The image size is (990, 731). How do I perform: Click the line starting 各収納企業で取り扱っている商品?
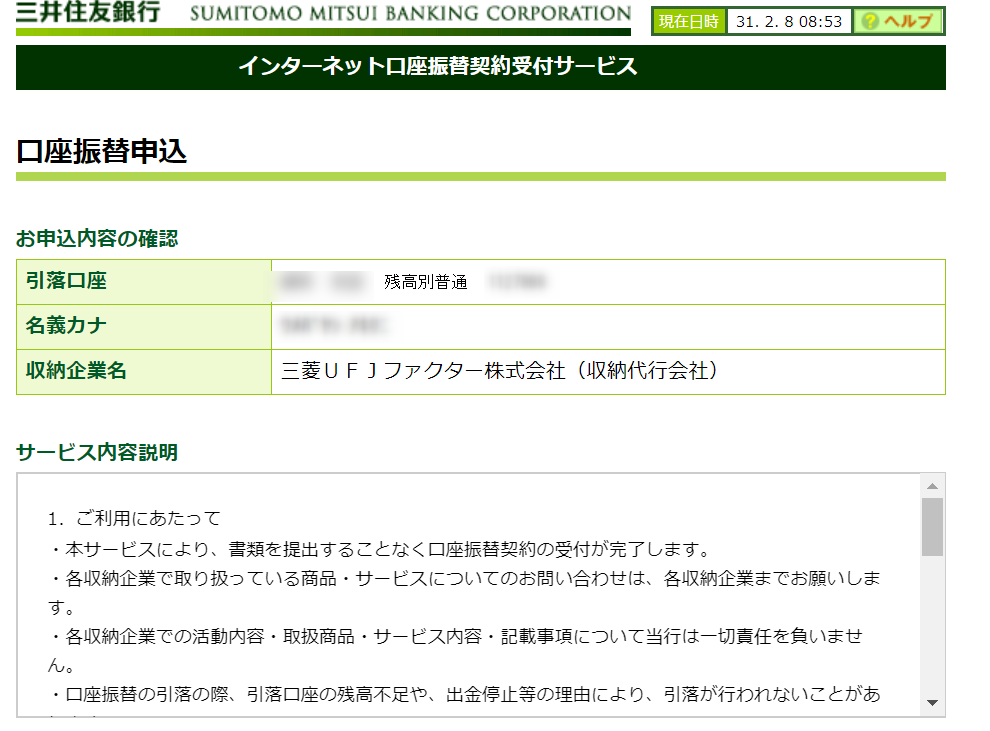(x=464, y=593)
